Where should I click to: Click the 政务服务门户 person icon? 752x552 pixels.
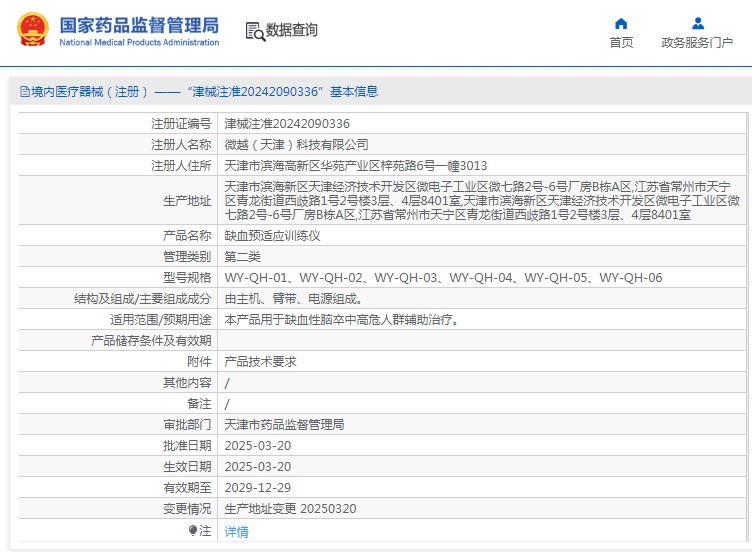click(697, 24)
